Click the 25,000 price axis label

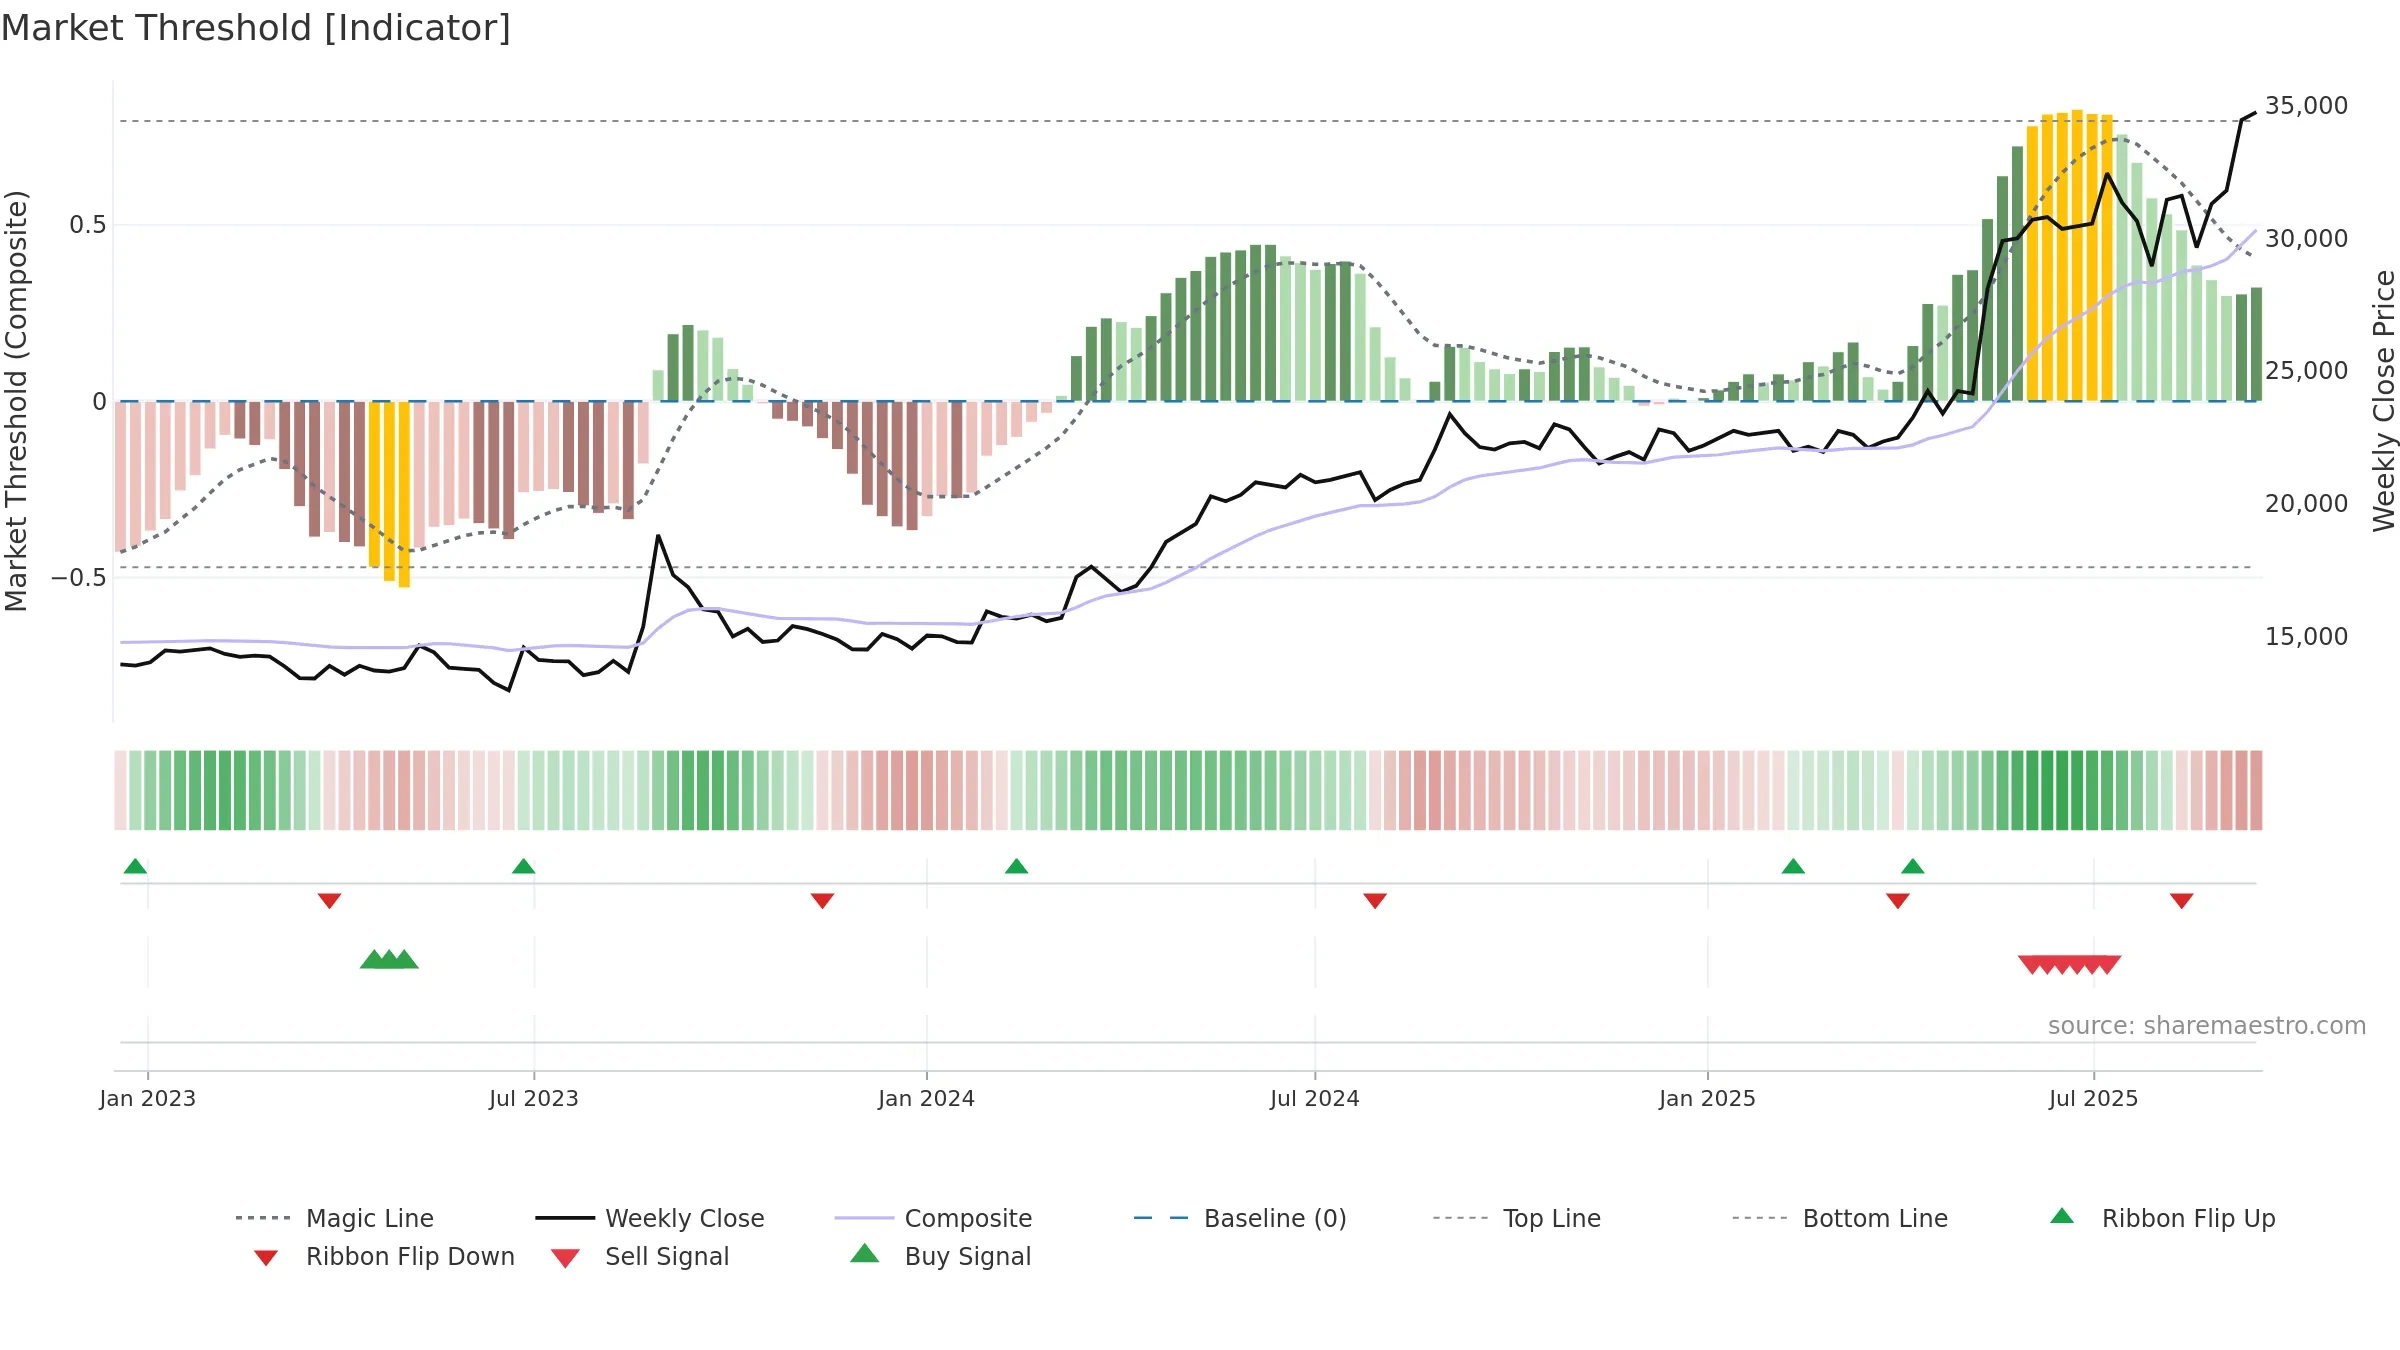tap(2306, 371)
